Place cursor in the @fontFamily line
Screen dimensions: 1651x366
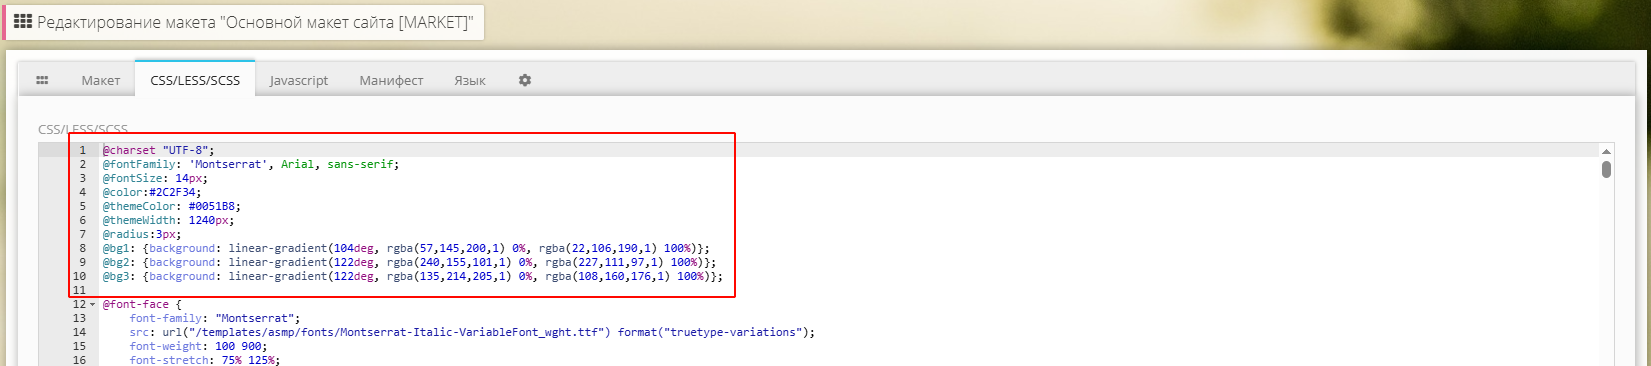250,164
